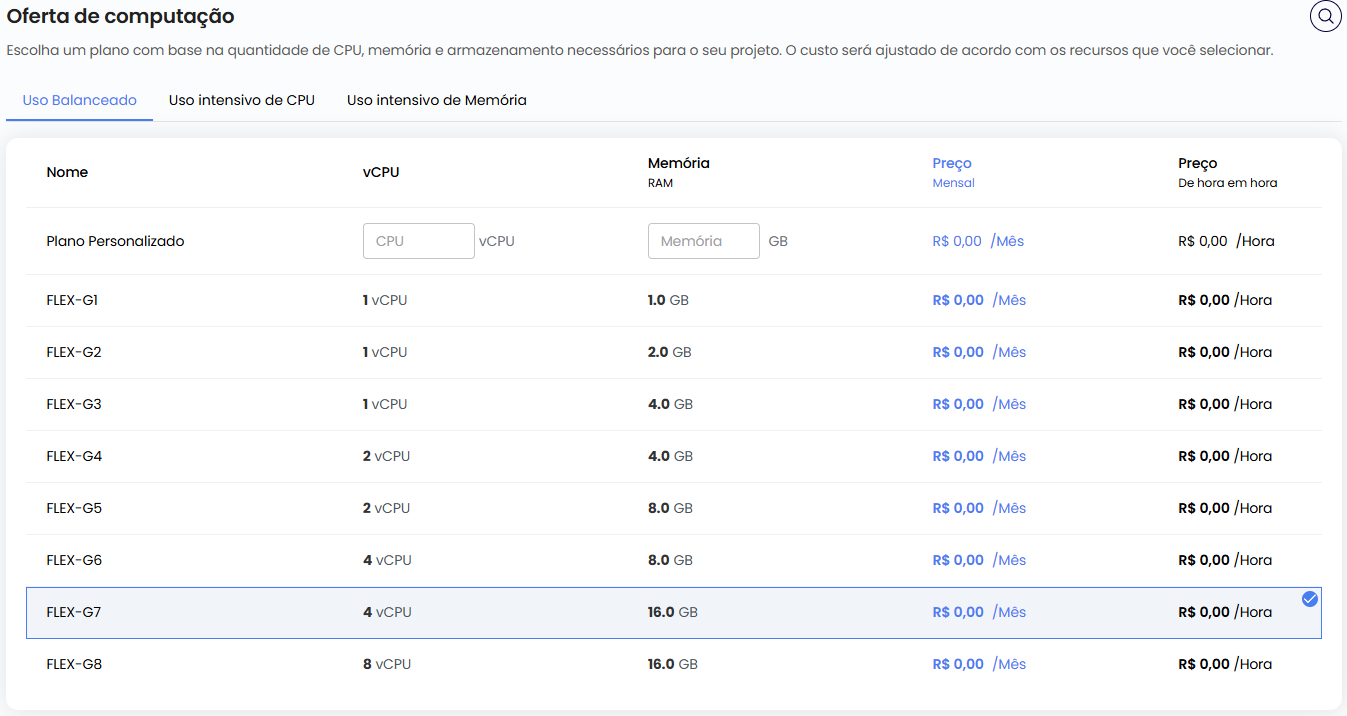1347x716 pixels.
Task: Switch to Uso Balanceado tab
Action: pyautogui.click(x=80, y=100)
